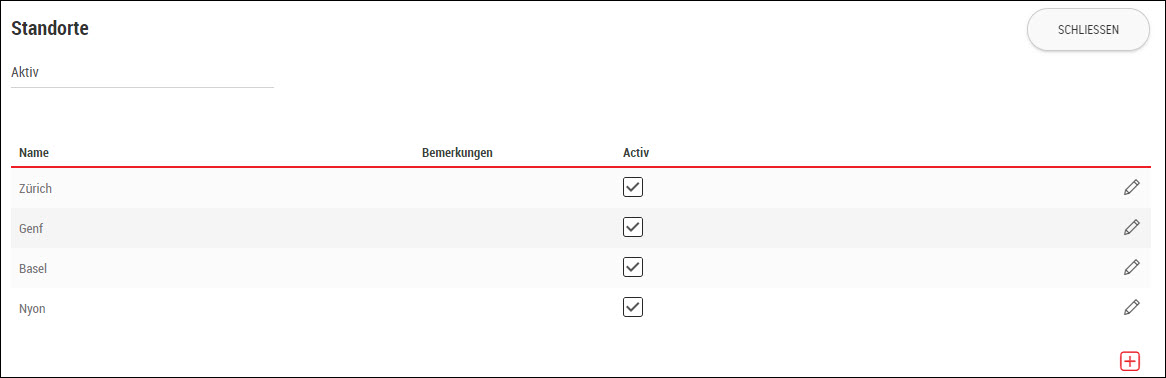
Task: Sort by the Name column header
Action: [x=34, y=153]
